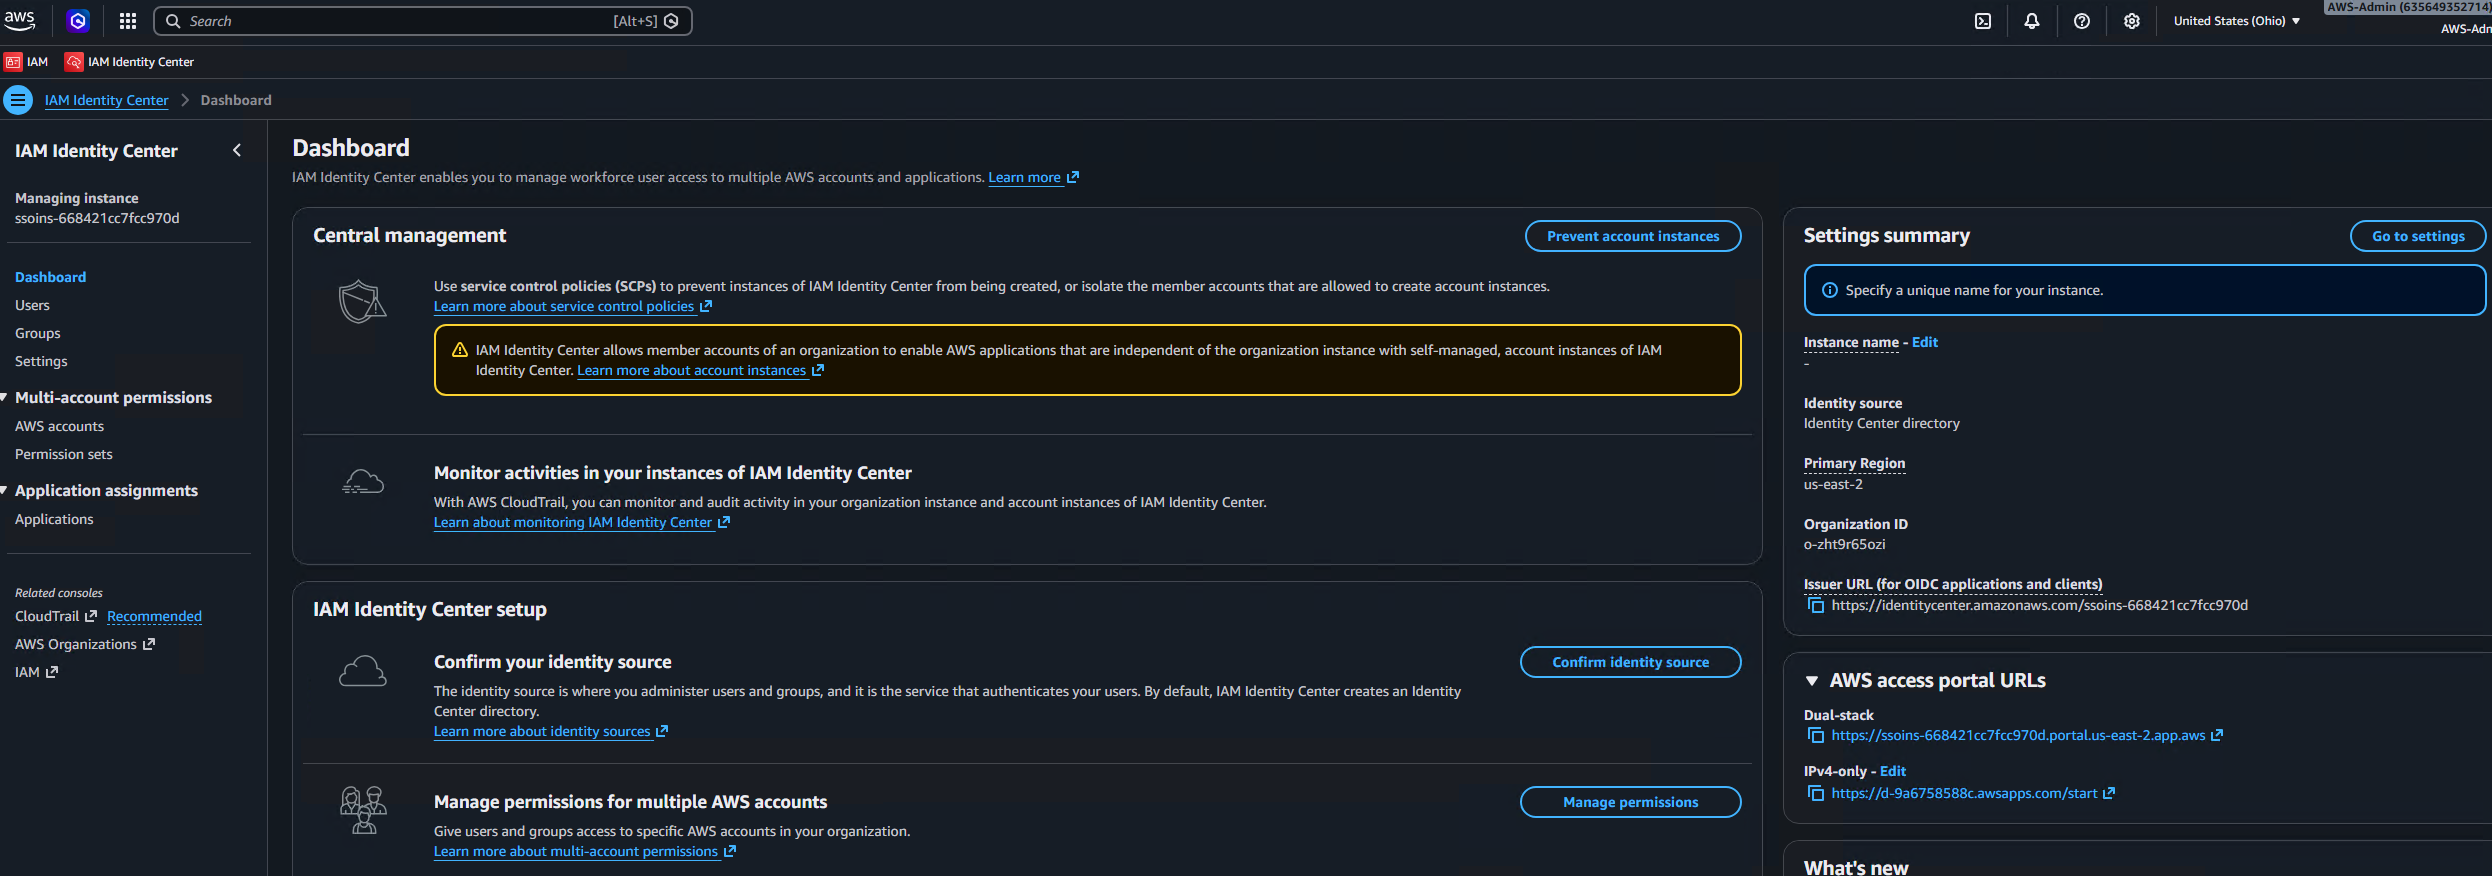
Task: Open Applications in the sidebar
Action: point(54,519)
